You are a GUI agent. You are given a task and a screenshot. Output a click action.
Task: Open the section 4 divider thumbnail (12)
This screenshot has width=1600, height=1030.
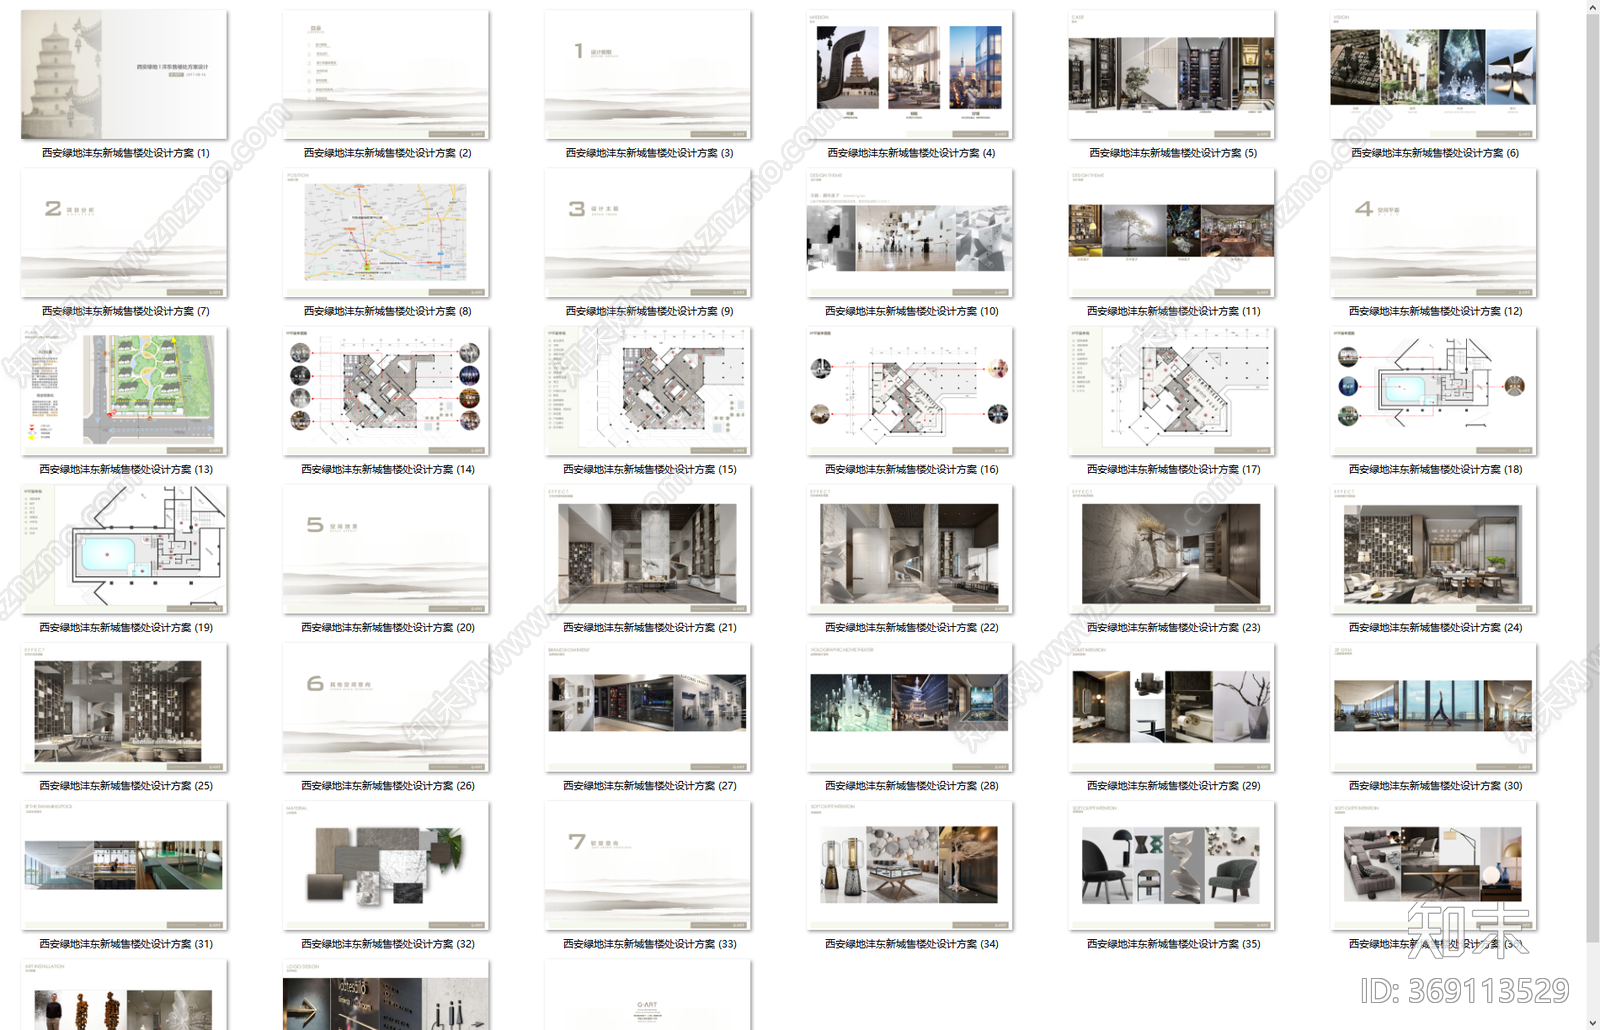(1434, 233)
